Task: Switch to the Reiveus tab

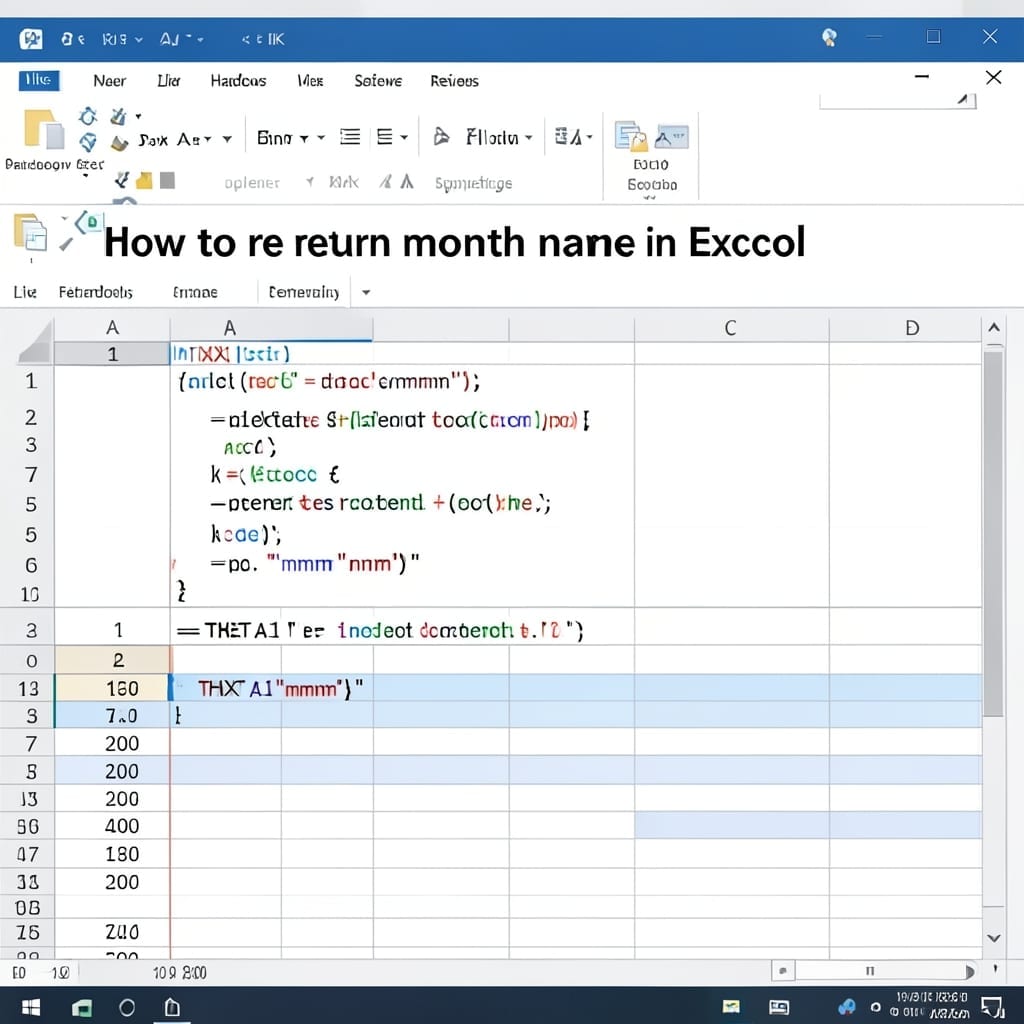Action: point(455,81)
